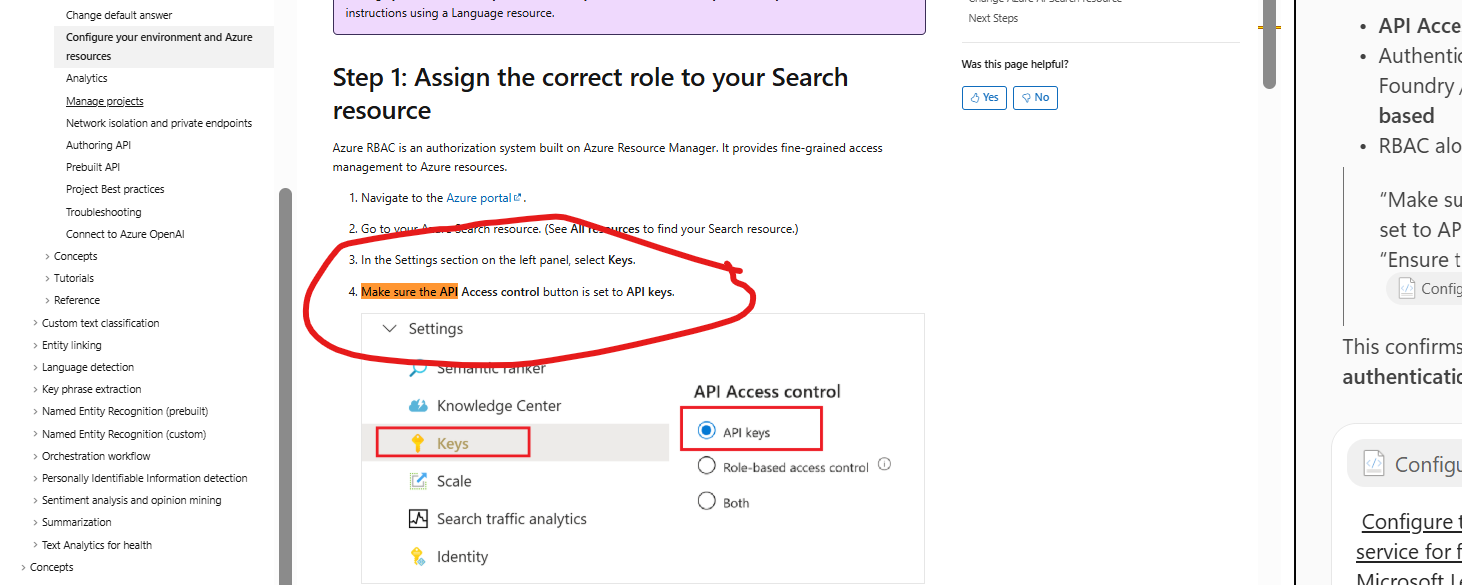Viewport: 1462px width, 585px height.
Task: Select the Both radio button
Action: click(707, 501)
